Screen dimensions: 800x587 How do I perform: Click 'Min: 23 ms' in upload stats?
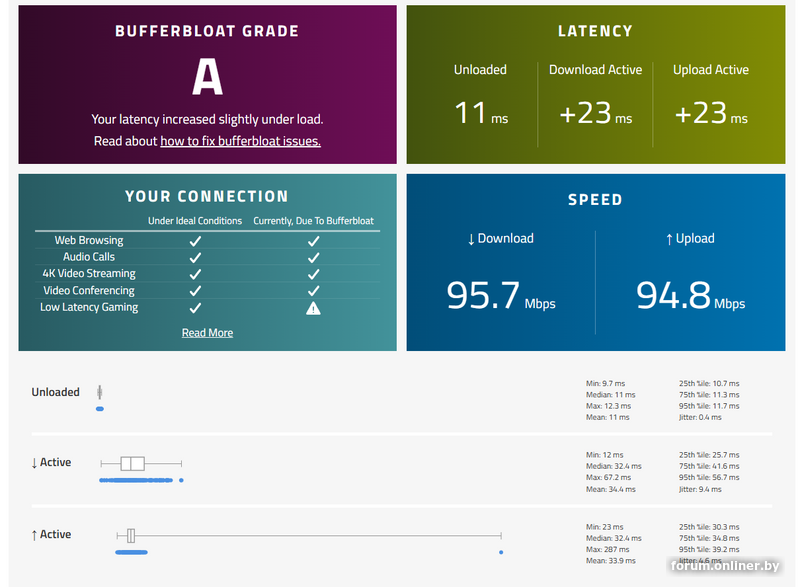[x=605, y=527]
